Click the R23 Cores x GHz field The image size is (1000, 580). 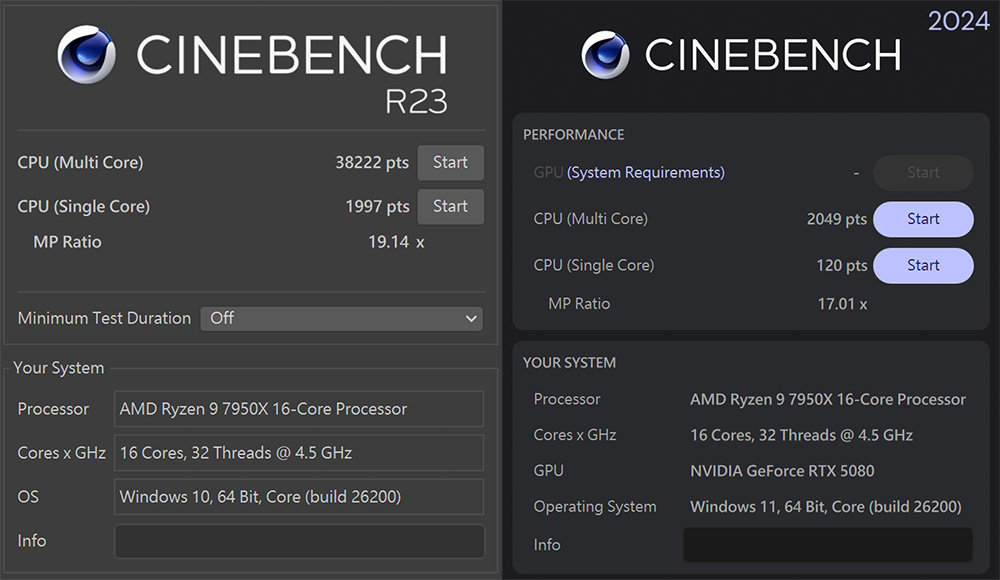[299, 453]
